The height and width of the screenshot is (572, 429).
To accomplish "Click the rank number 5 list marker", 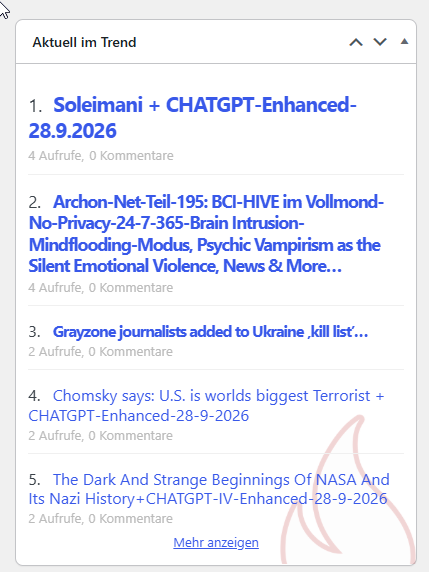I will click(35, 480).
